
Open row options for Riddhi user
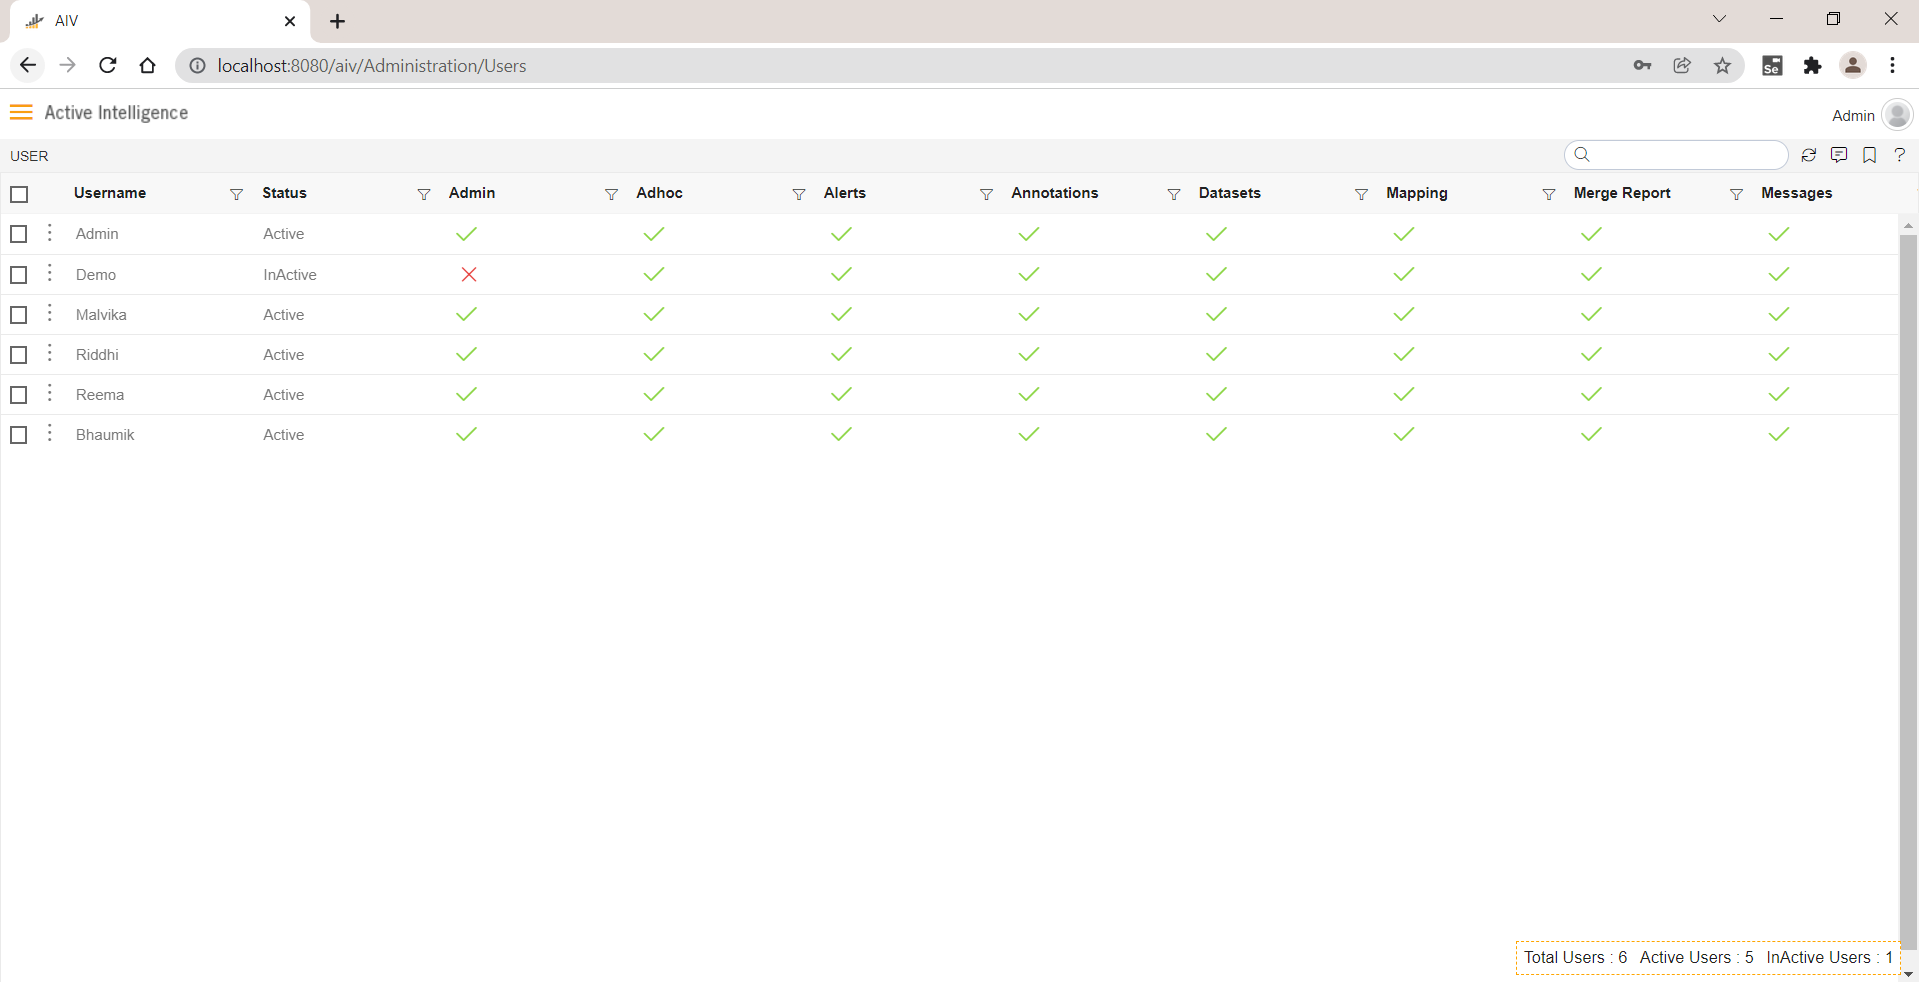50,353
